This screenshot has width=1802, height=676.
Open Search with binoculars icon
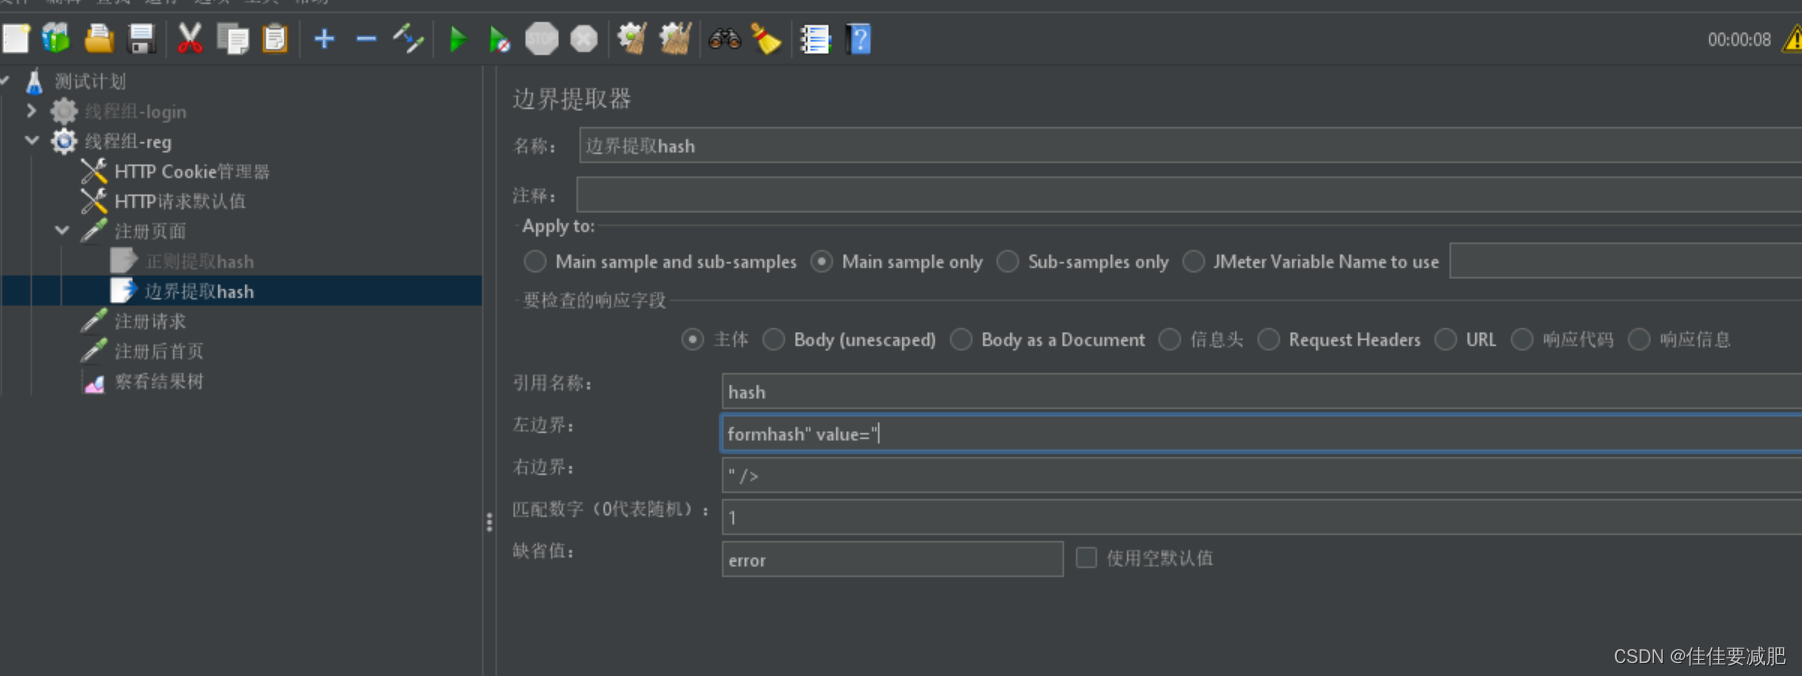click(724, 39)
